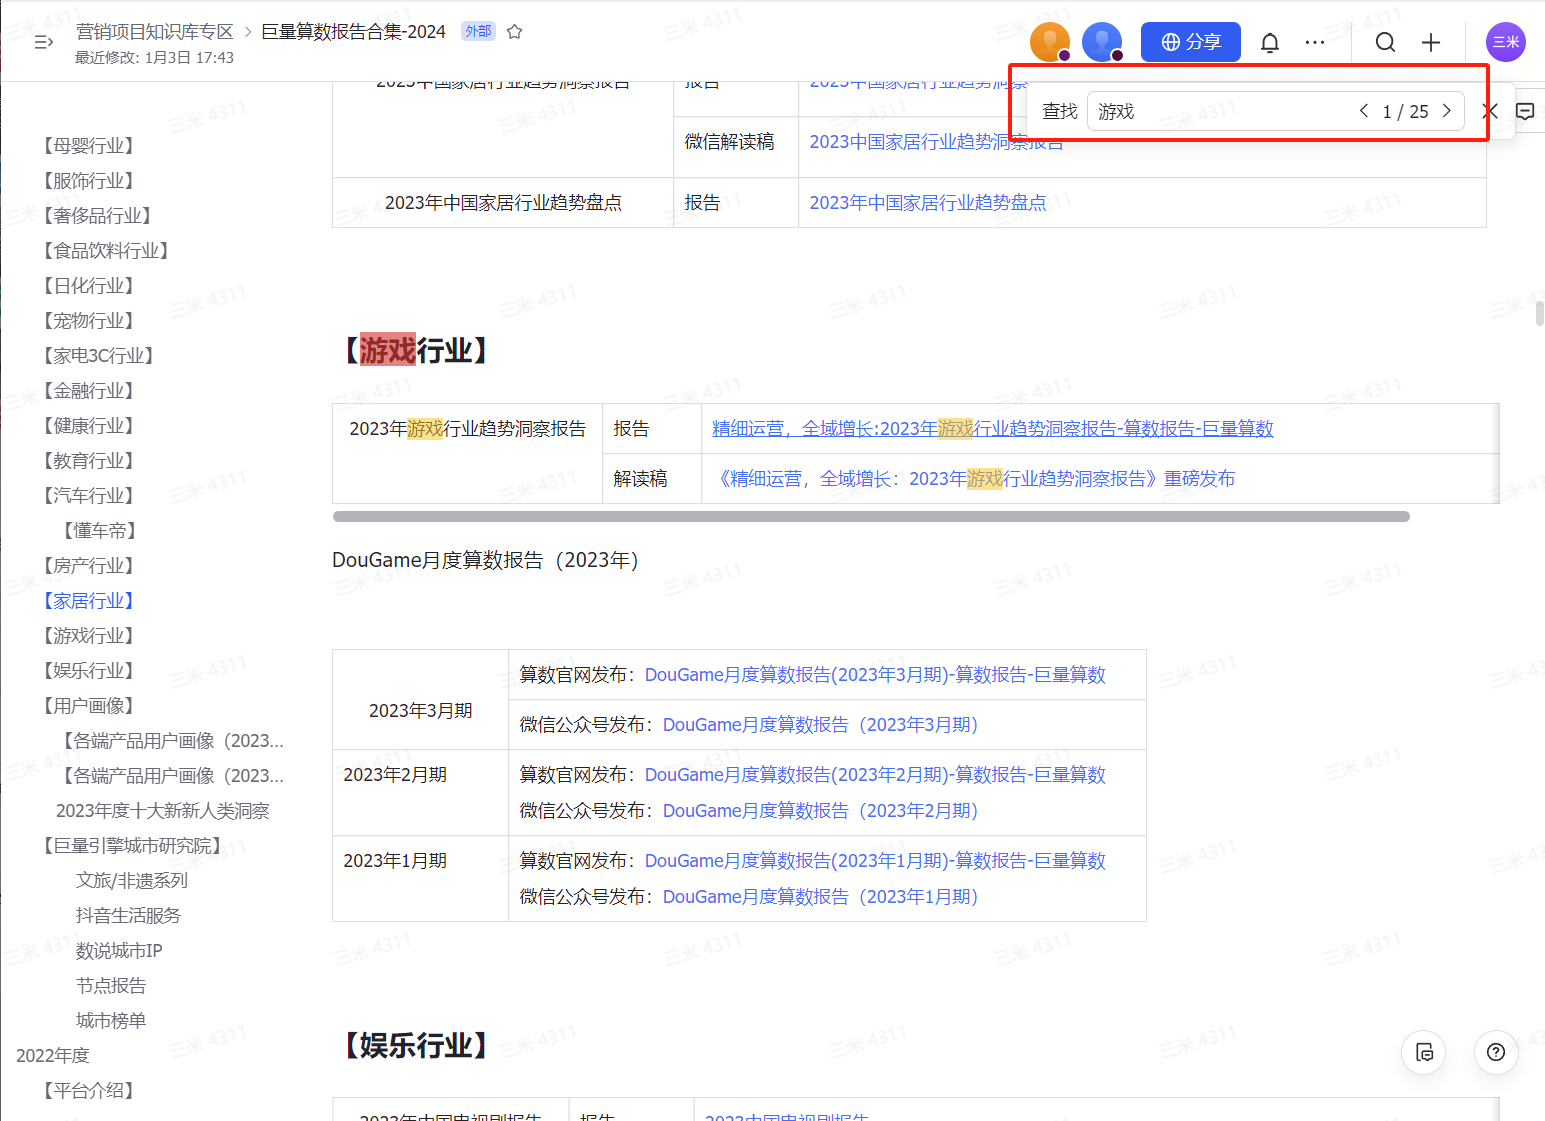Jump to 【日化行业】 in outline
This screenshot has width=1545, height=1121.
(x=87, y=286)
